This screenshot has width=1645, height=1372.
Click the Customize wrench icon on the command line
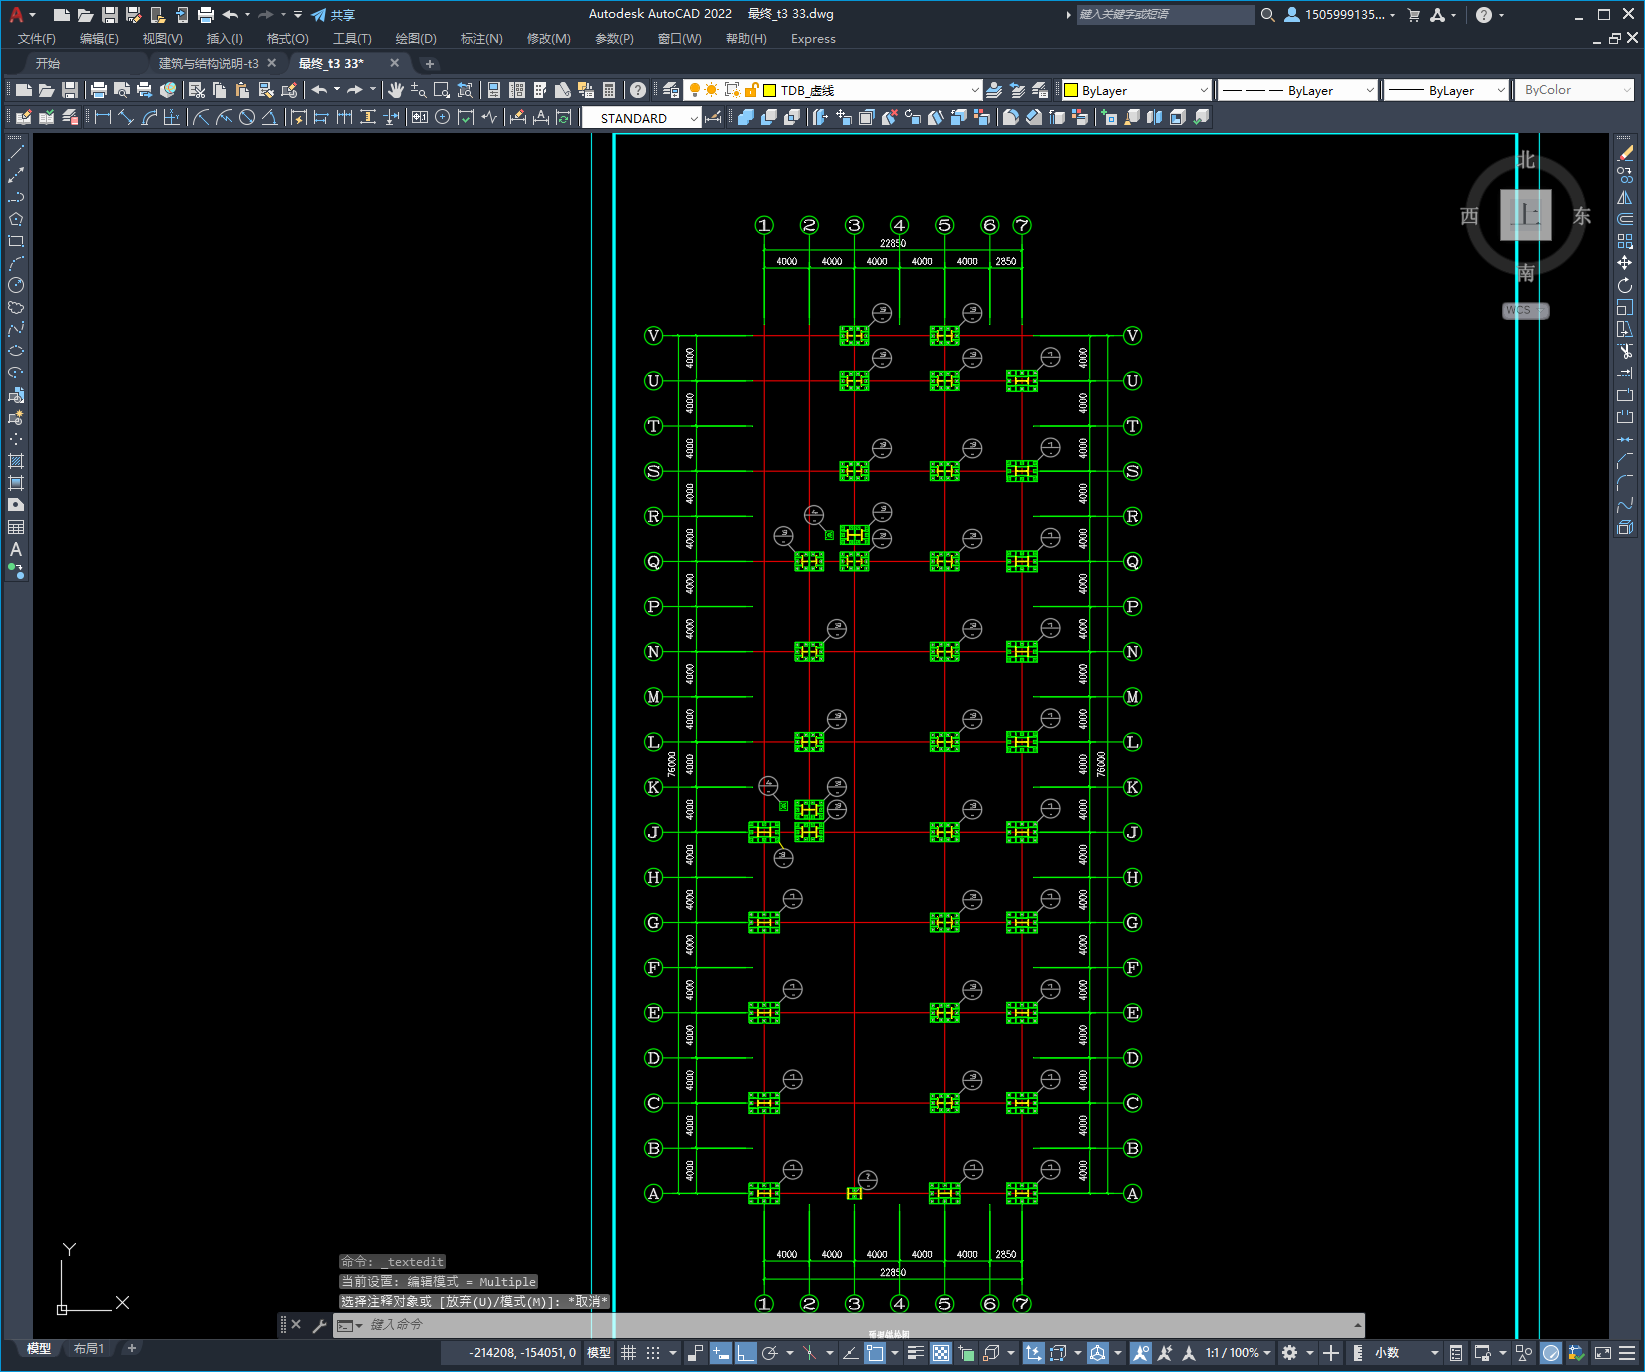click(x=320, y=1325)
